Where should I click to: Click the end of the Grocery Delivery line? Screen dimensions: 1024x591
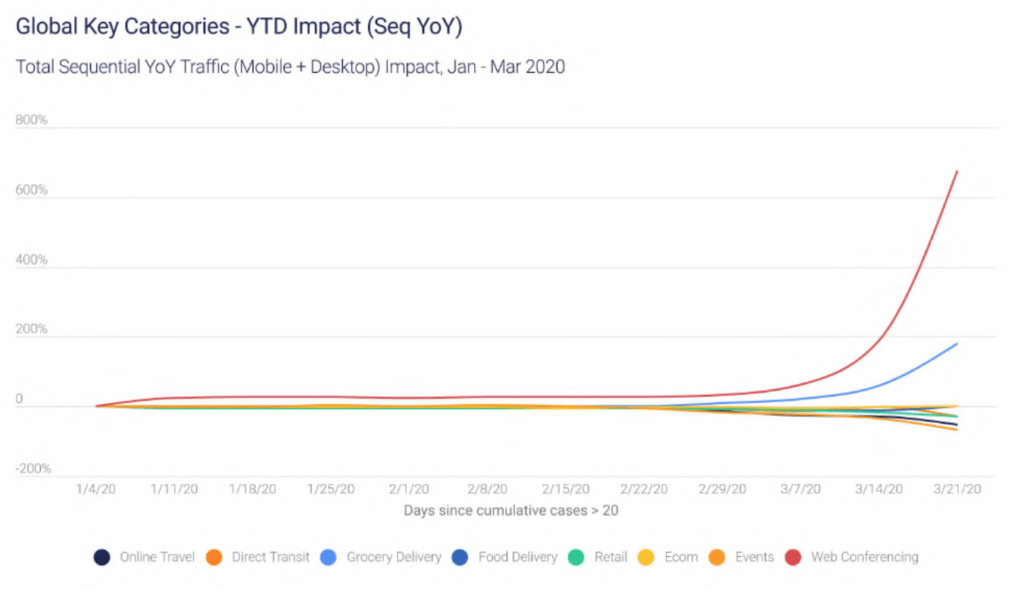click(x=957, y=344)
